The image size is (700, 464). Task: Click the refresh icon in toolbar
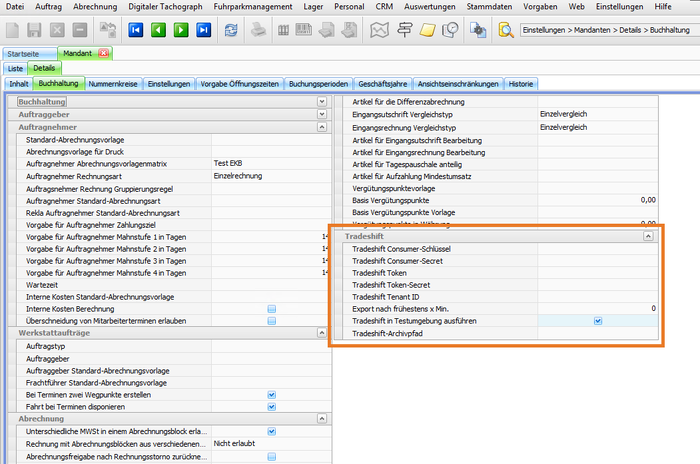(233, 30)
